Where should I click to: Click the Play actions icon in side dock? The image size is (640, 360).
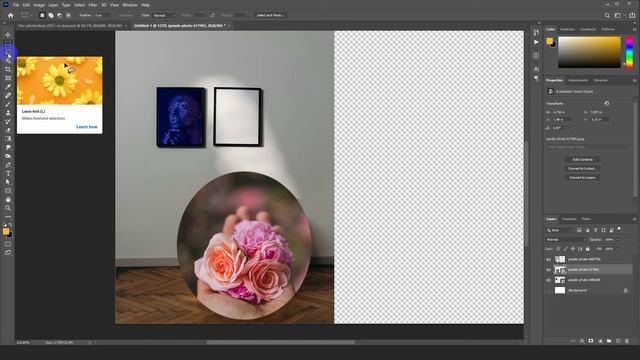click(x=536, y=42)
